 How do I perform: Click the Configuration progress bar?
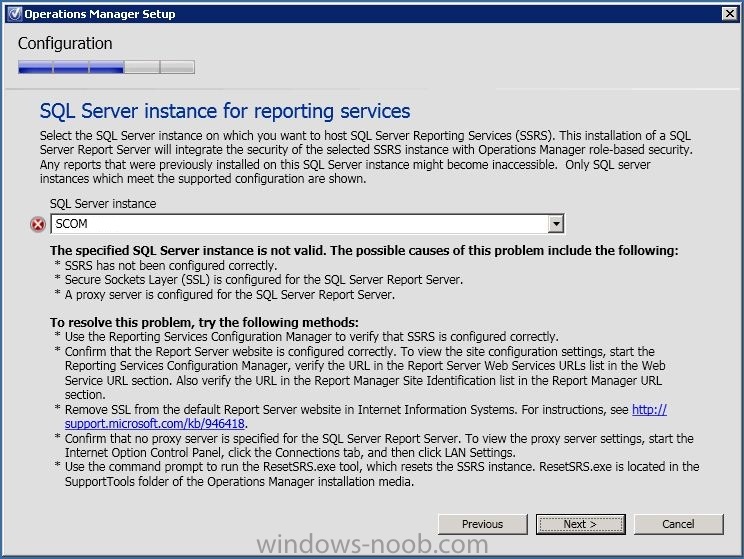[x=106, y=67]
